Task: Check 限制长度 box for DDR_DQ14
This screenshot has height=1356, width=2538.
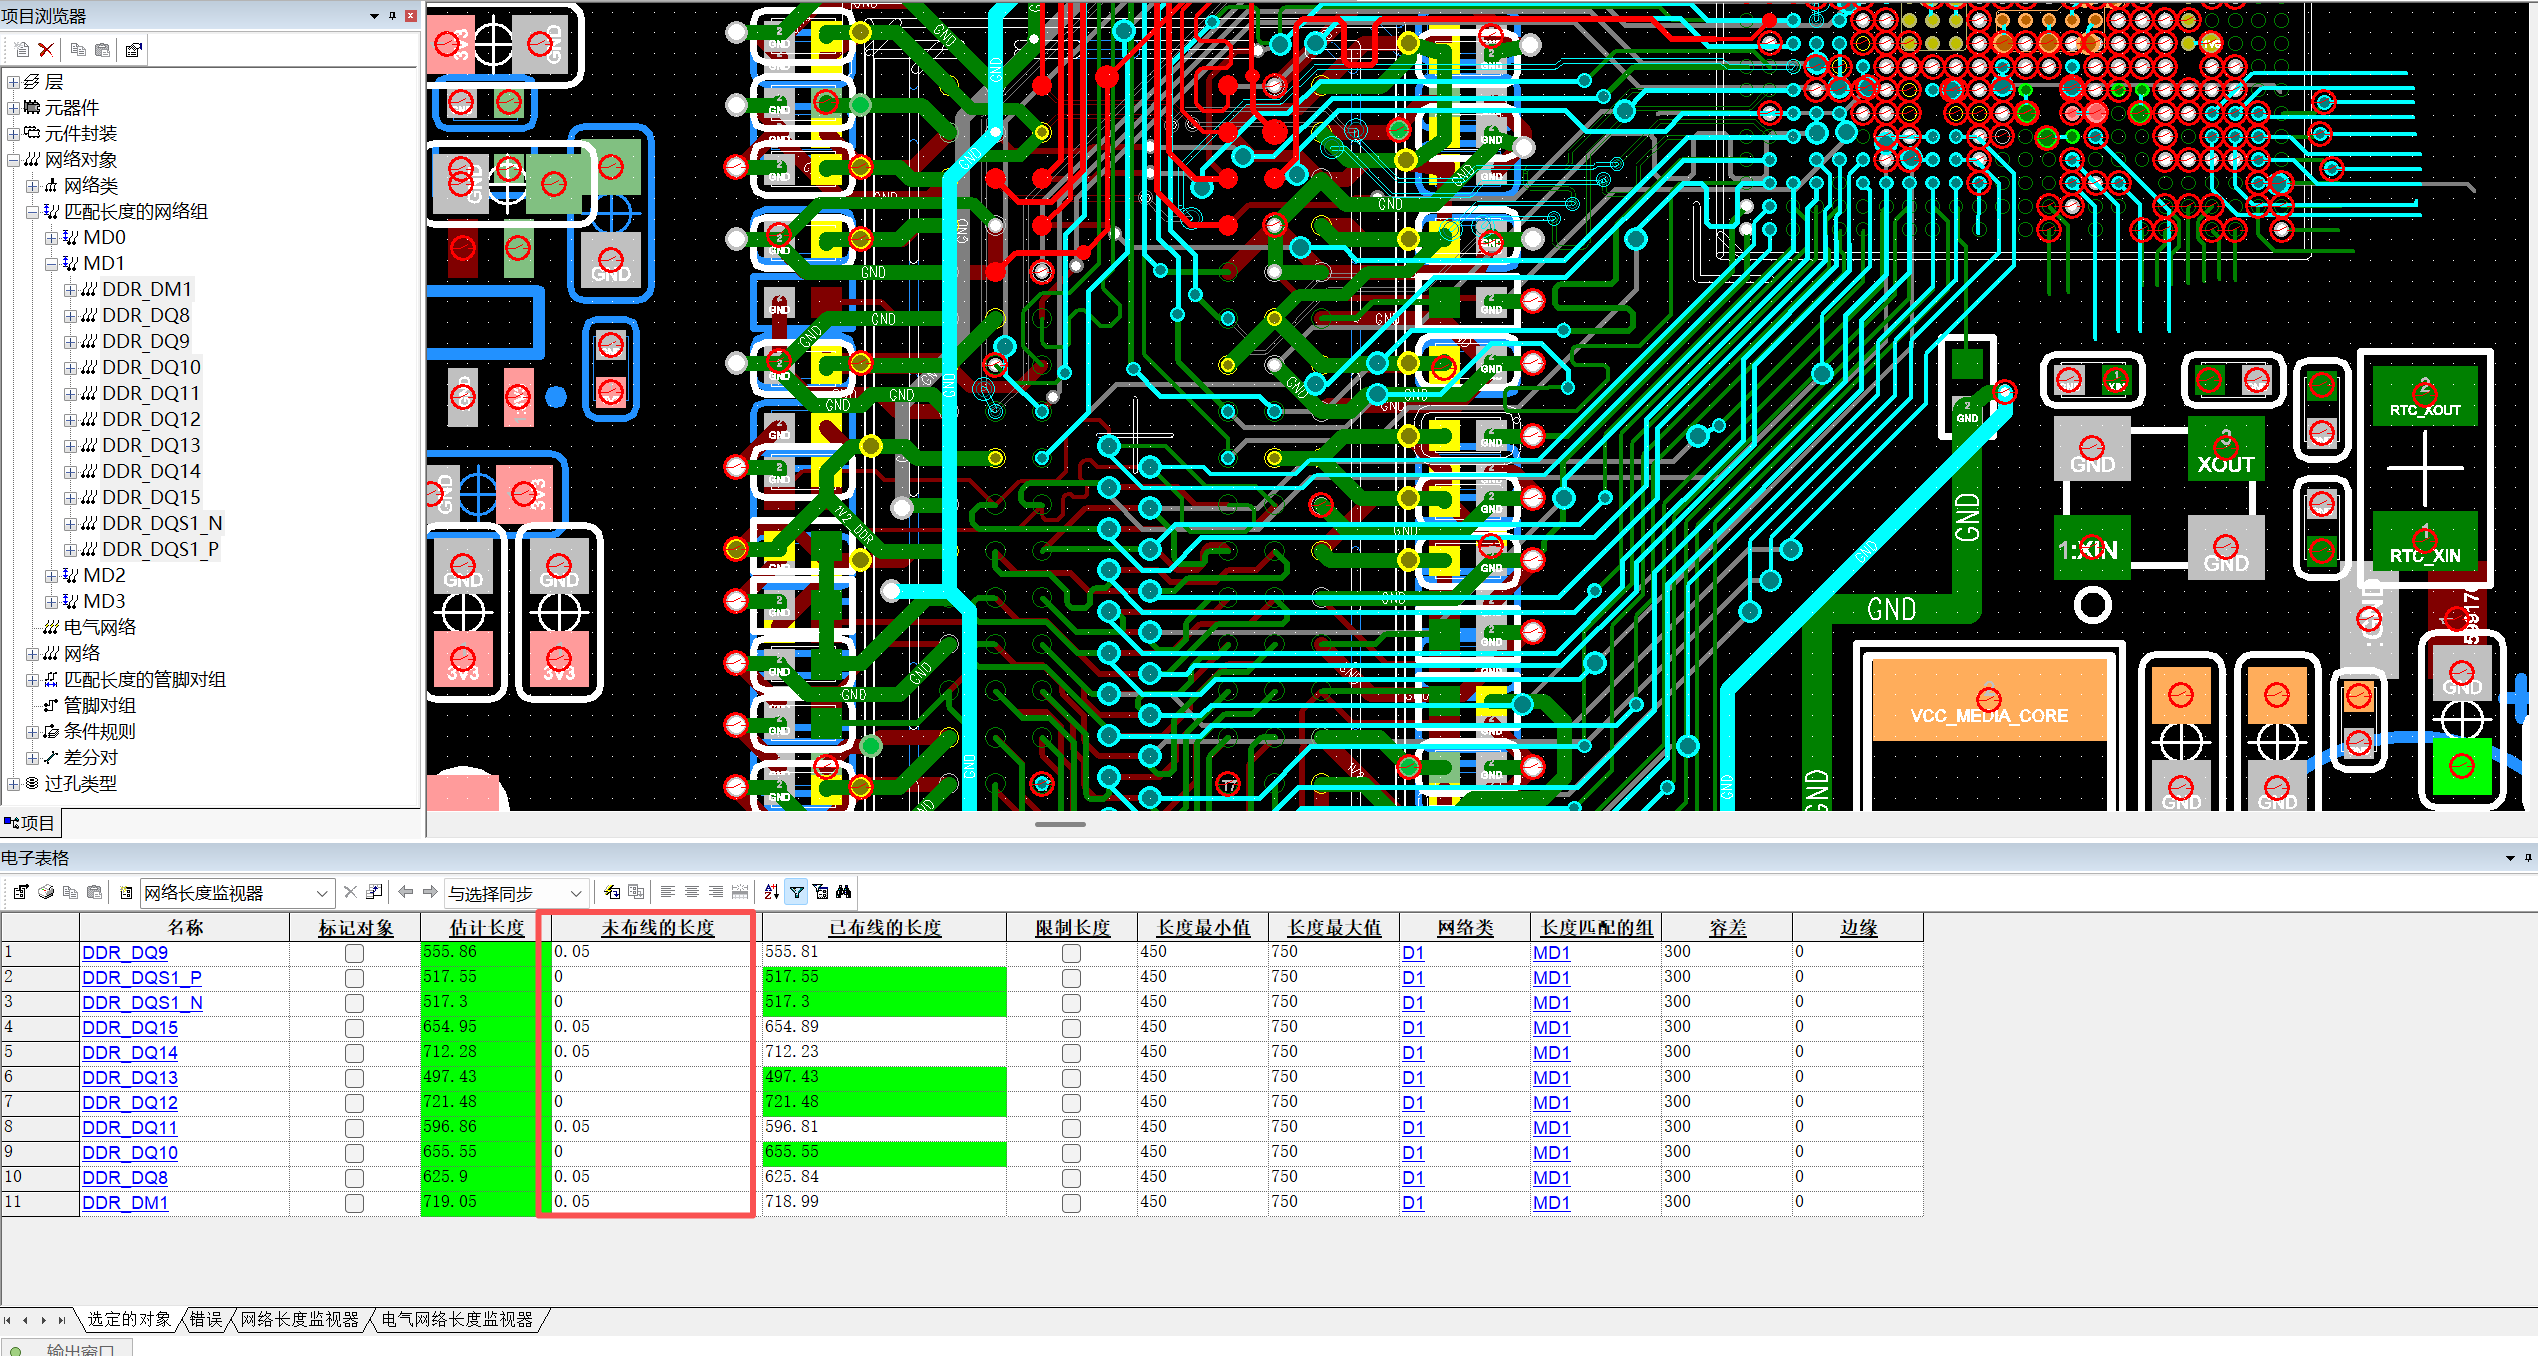Action: [x=1071, y=1053]
